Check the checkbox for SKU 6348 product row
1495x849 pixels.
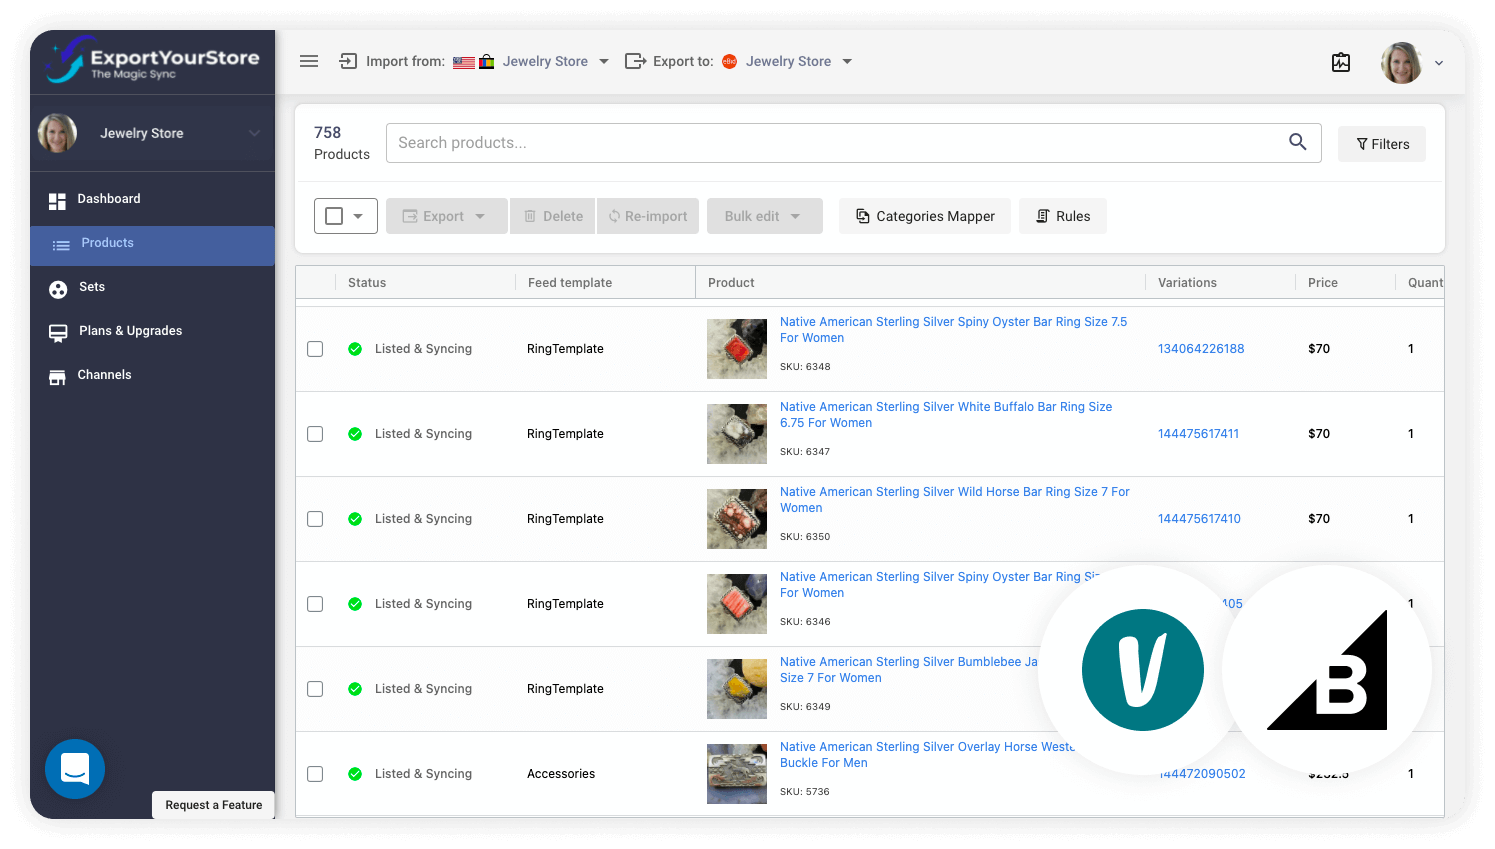point(315,348)
